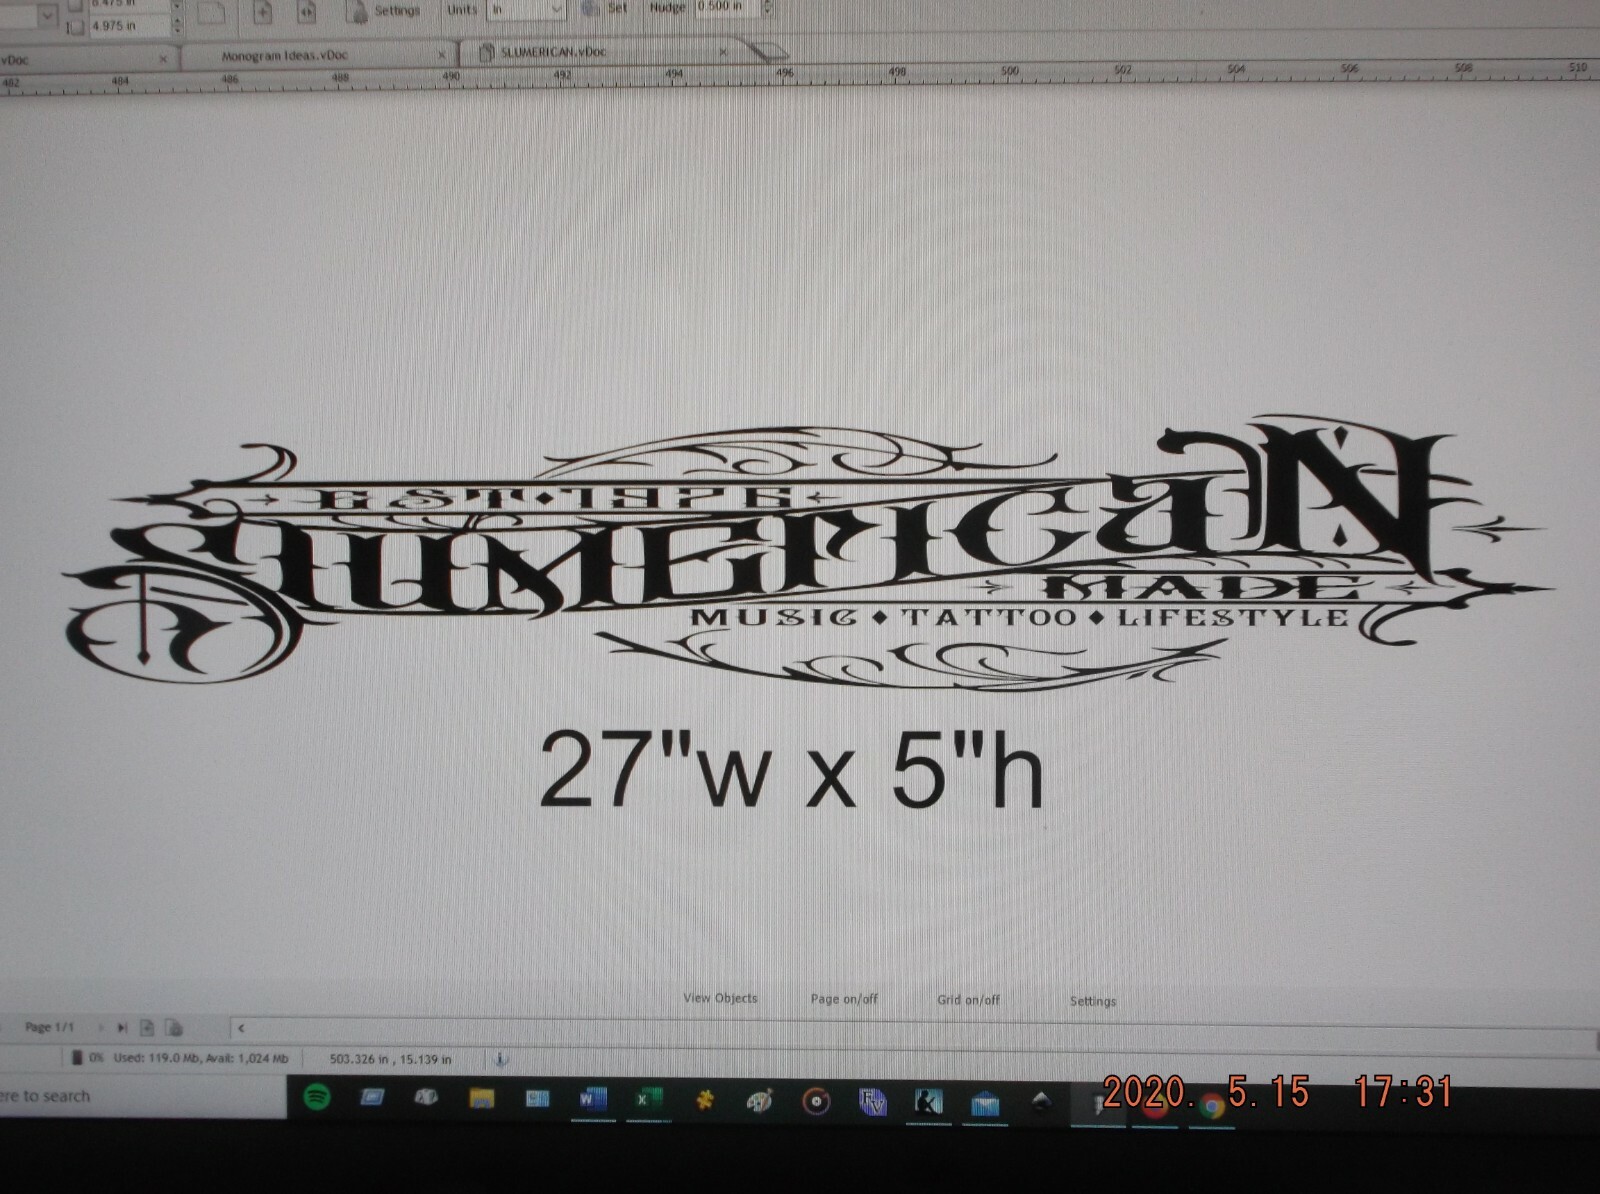Open Settings from the top toolbar
Screen dimensions: 1600x1194
pyautogui.click(x=395, y=10)
